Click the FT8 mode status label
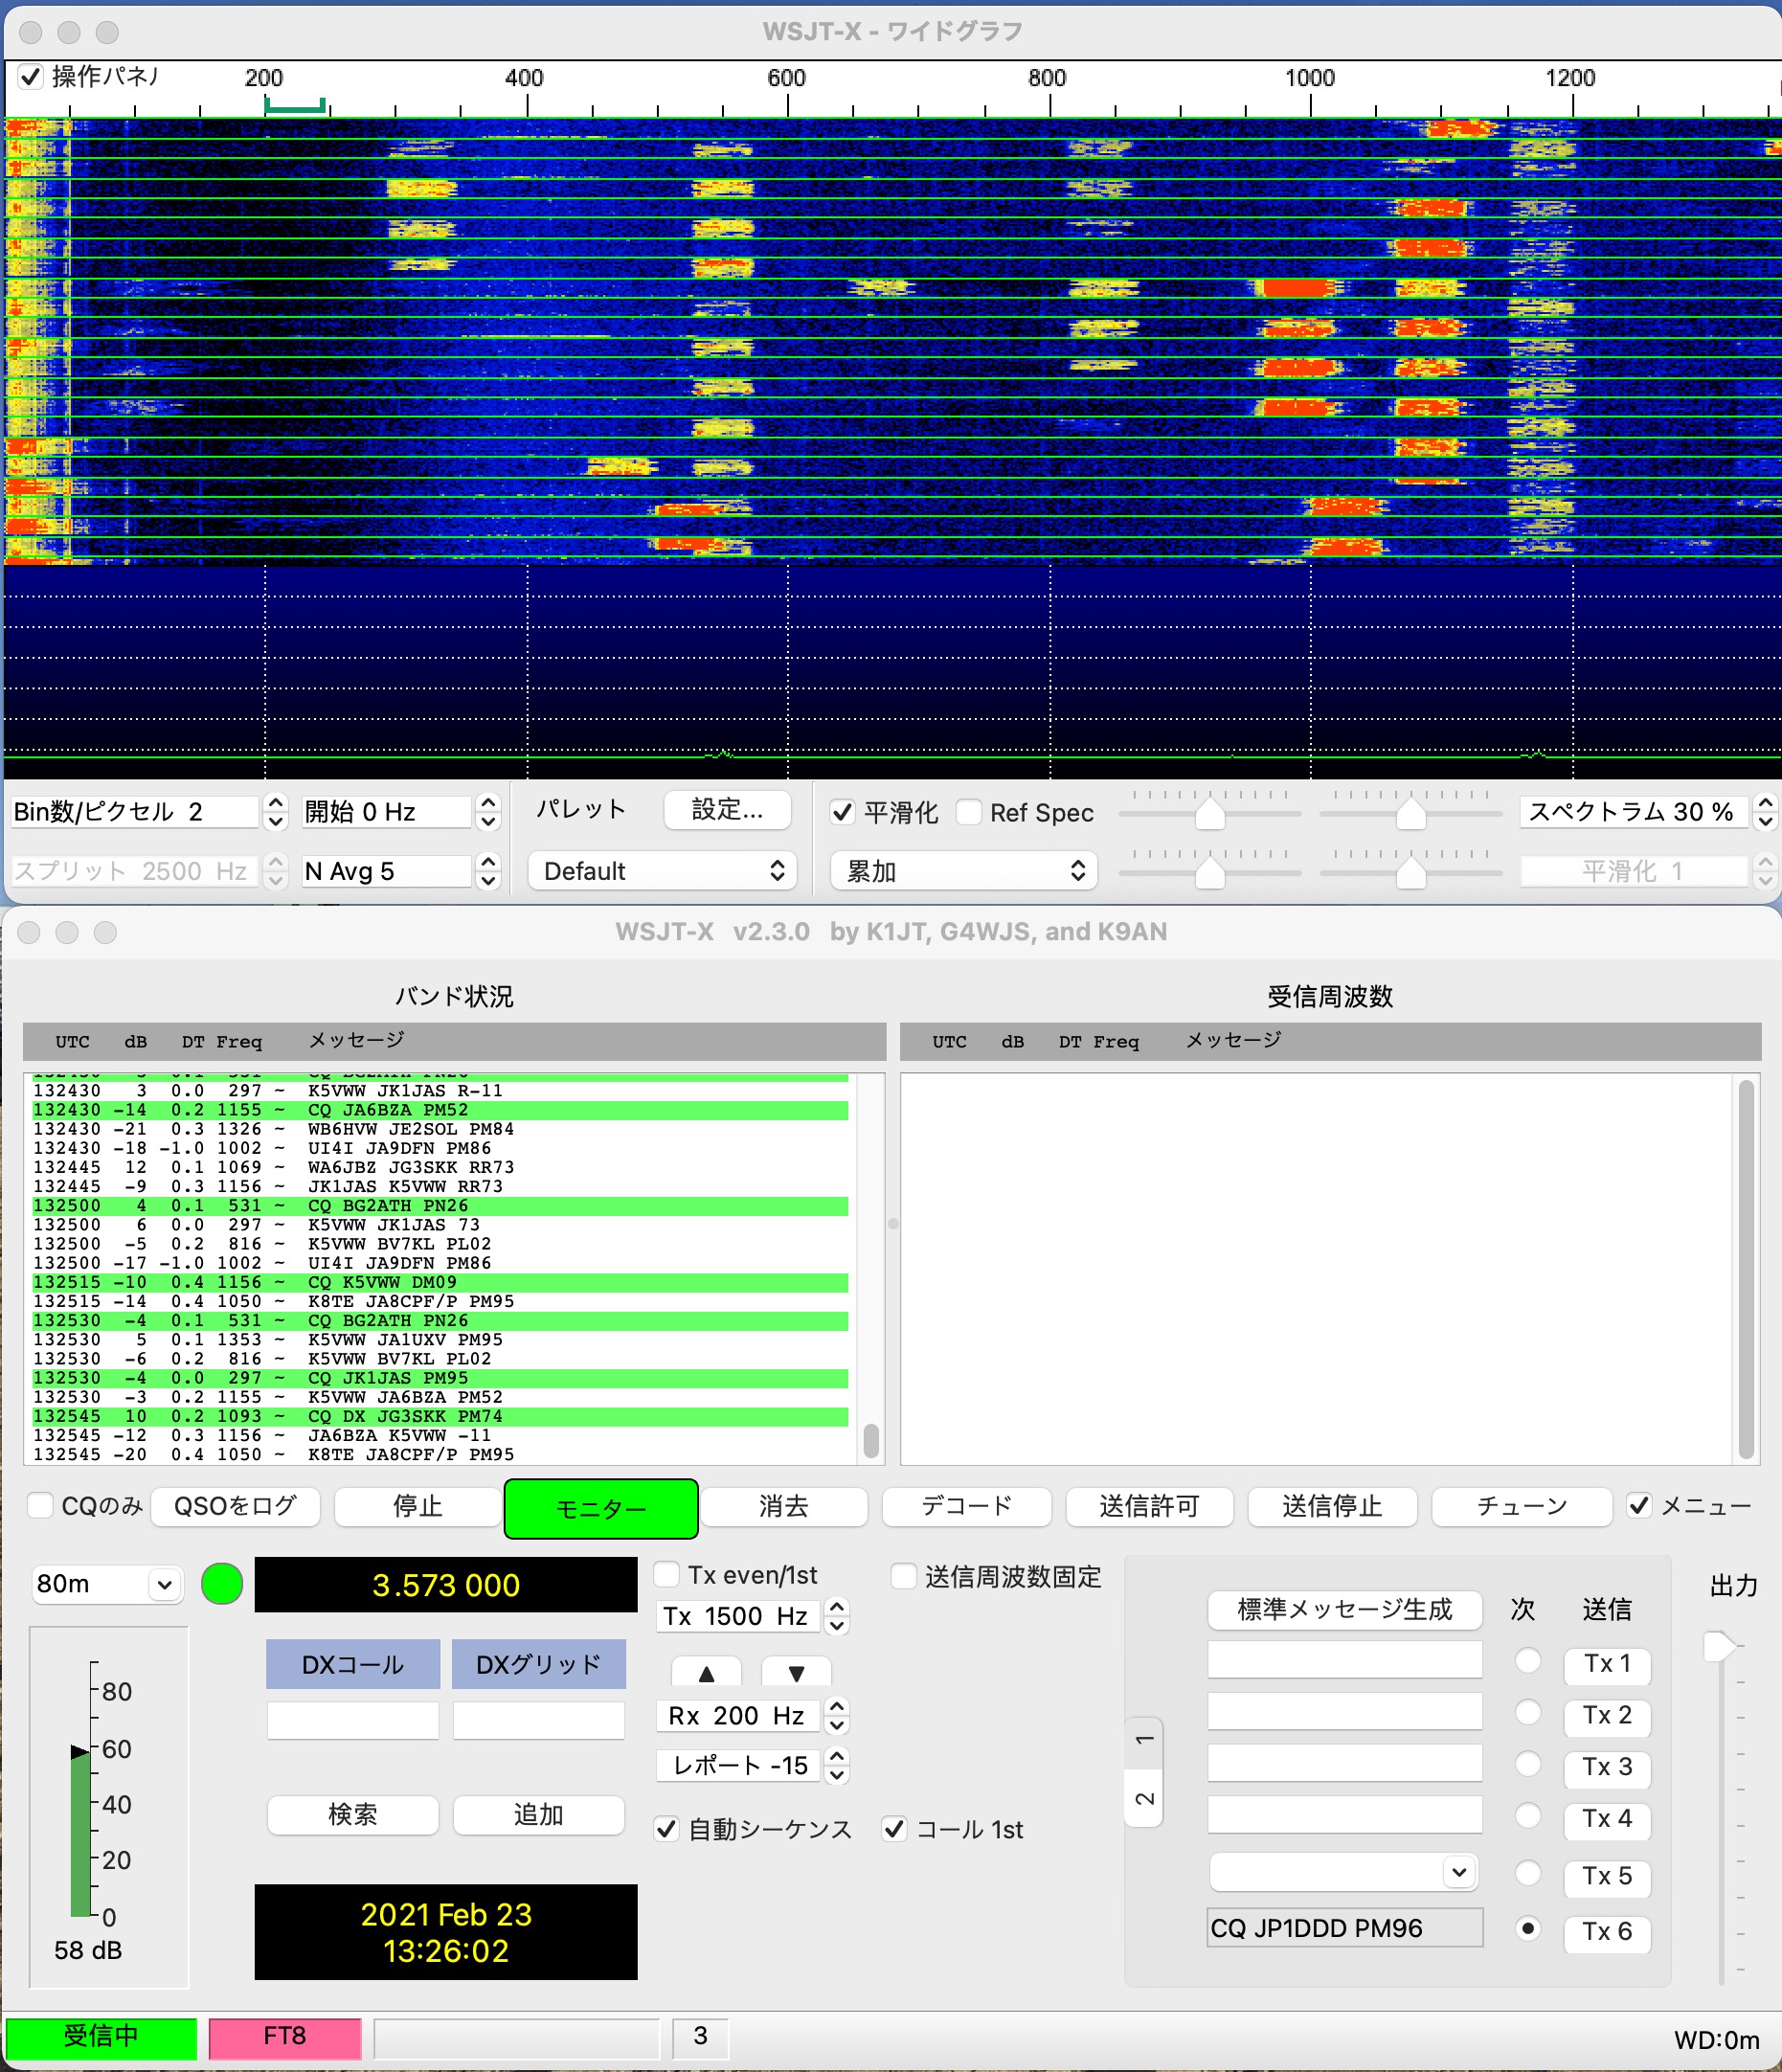This screenshot has width=1782, height=2072. (x=285, y=2036)
